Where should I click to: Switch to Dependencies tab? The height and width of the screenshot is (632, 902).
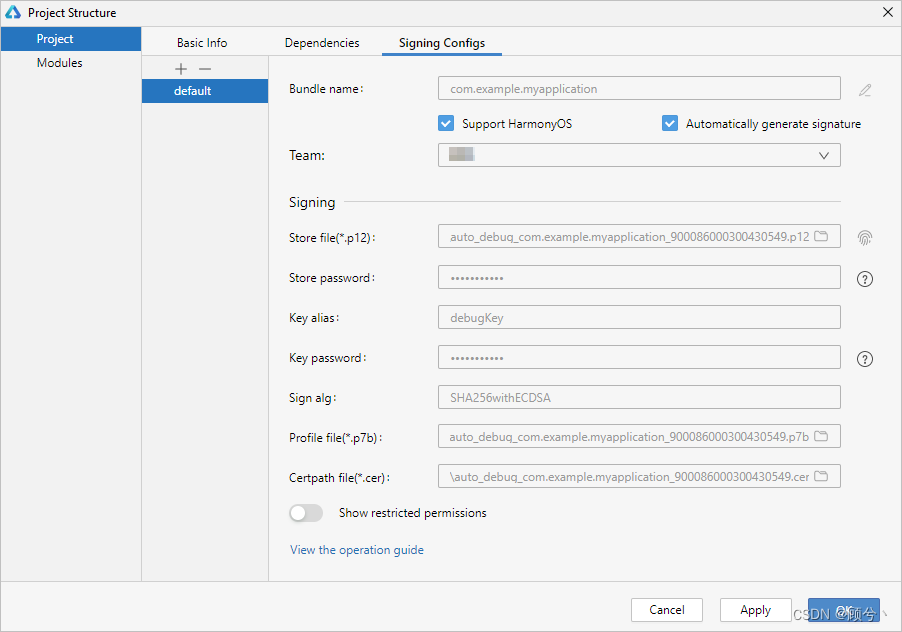tap(322, 43)
